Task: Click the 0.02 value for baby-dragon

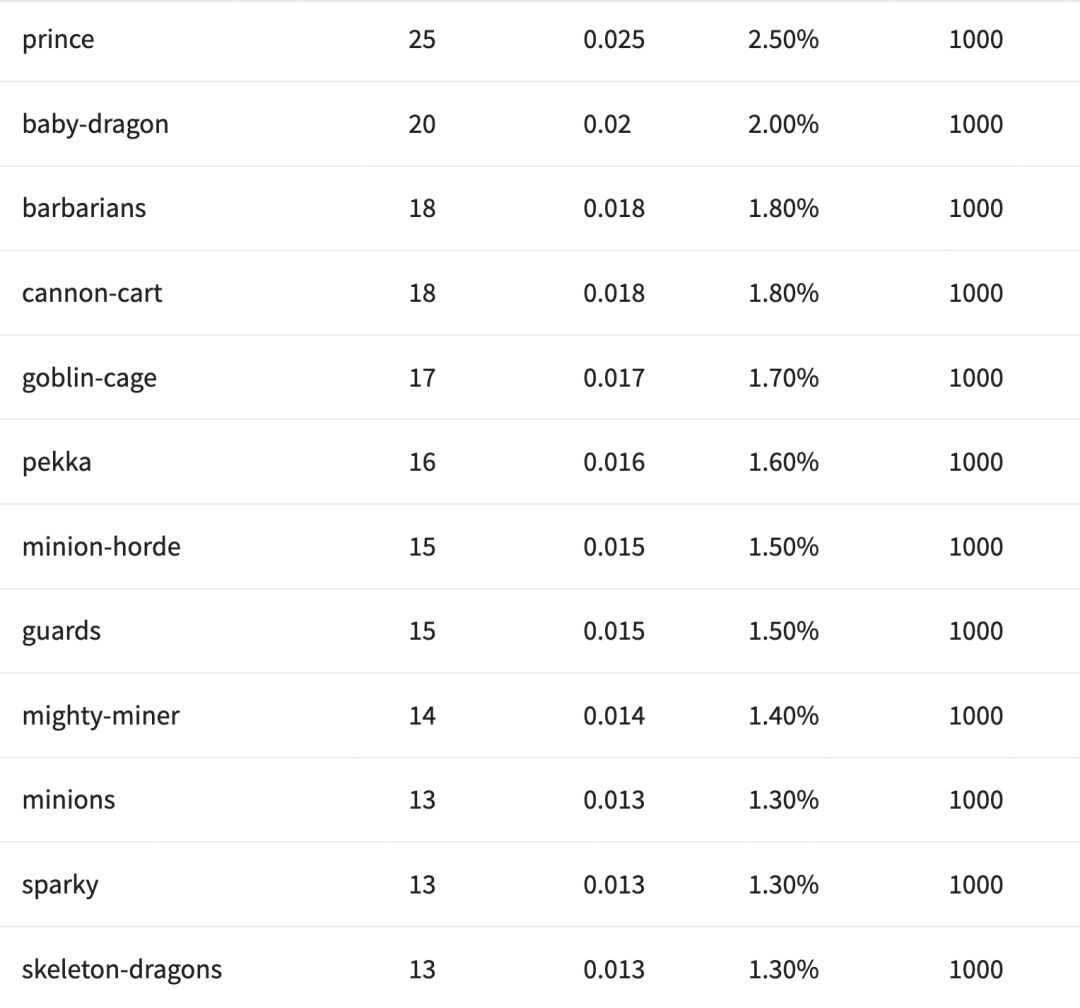Action: coord(607,125)
